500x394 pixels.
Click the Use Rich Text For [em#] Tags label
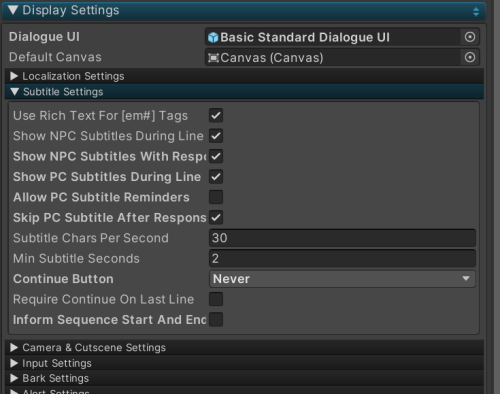coord(100,116)
